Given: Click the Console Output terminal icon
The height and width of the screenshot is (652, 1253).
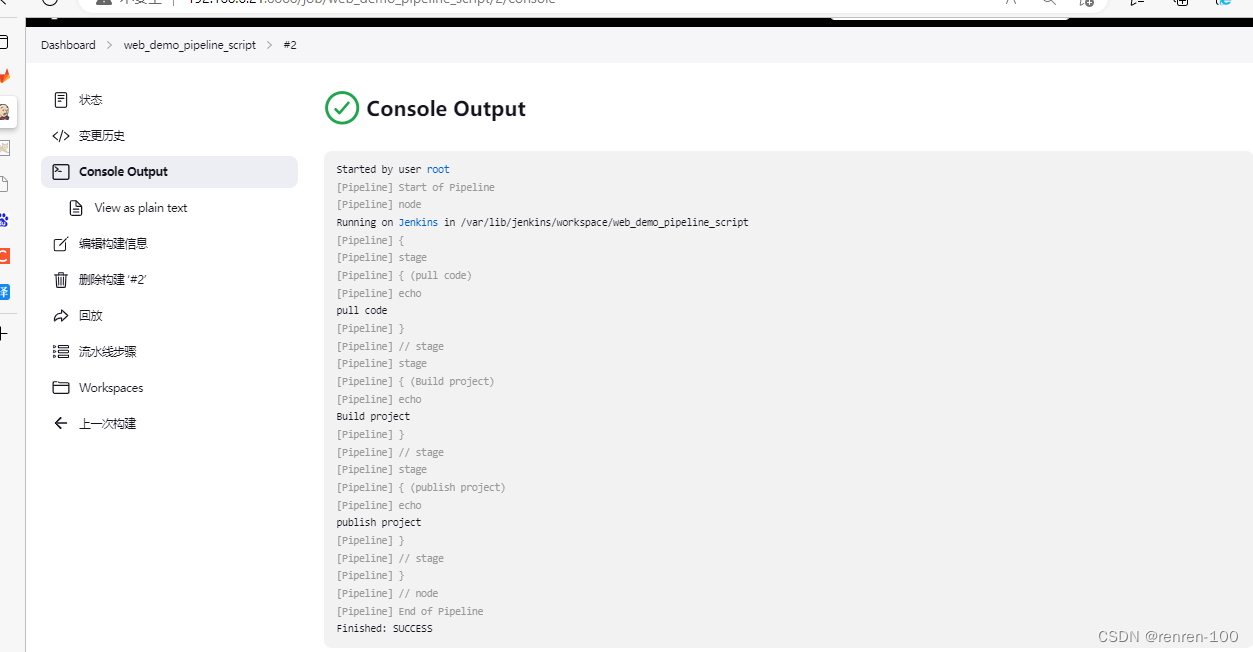Looking at the screenshot, I should (61, 172).
